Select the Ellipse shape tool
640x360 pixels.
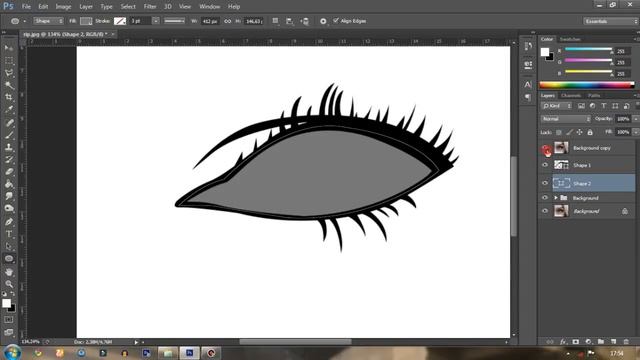click(x=9, y=259)
